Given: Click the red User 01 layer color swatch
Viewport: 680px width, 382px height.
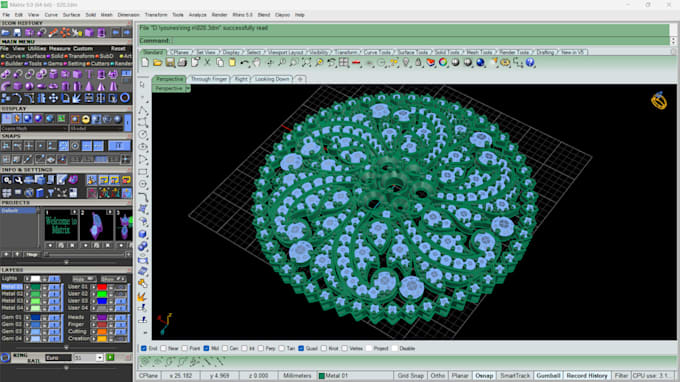Looking at the screenshot, I should pyautogui.click(x=102, y=287).
